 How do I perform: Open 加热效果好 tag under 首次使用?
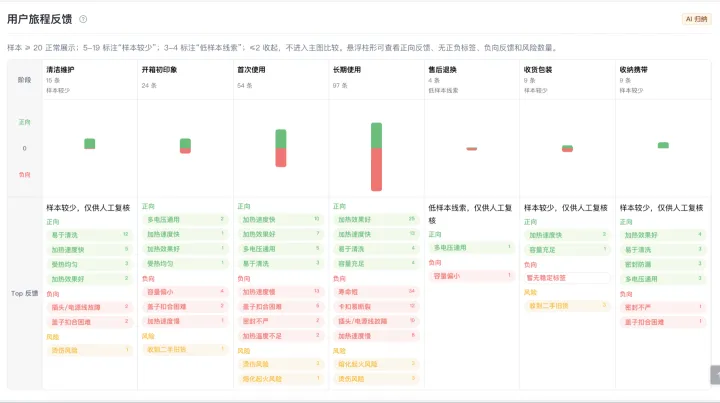coord(281,234)
